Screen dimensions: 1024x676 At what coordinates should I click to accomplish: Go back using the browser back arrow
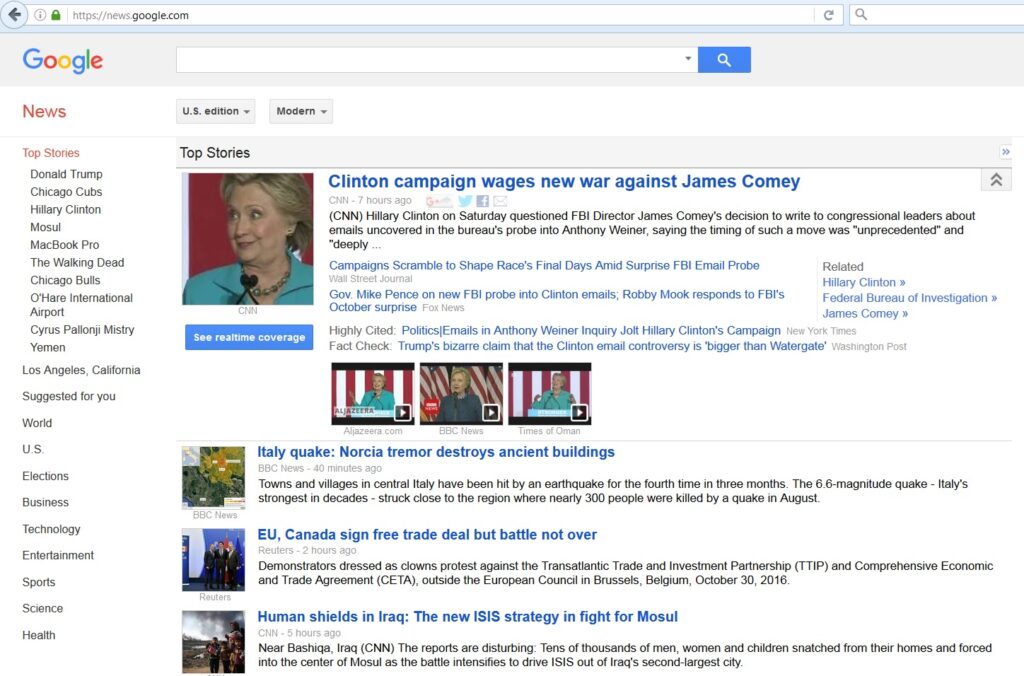[x=14, y=14]
